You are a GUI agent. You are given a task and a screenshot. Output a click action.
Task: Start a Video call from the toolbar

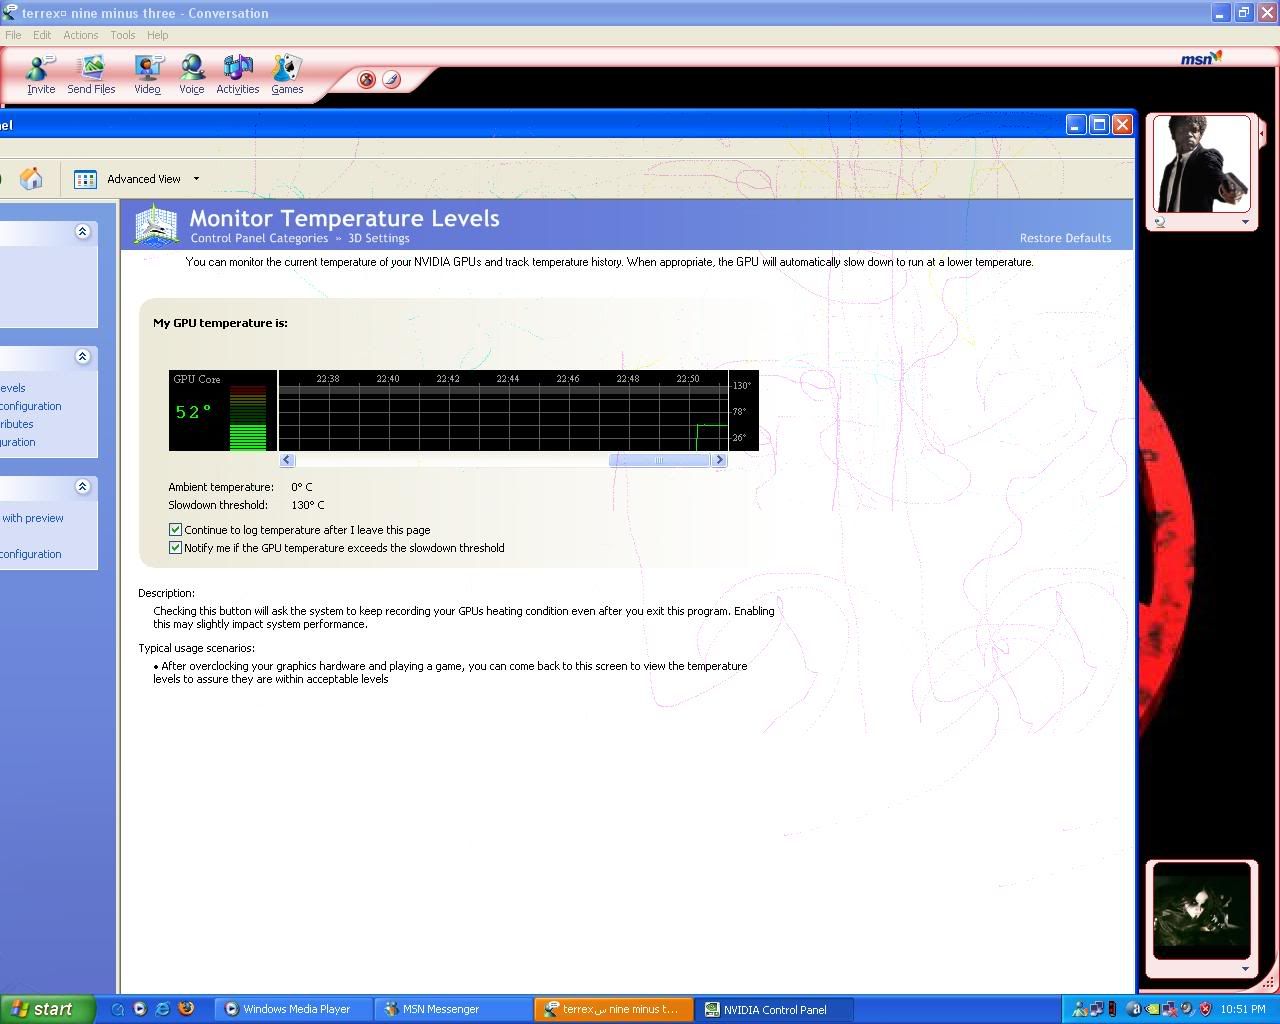coord(148,74)
